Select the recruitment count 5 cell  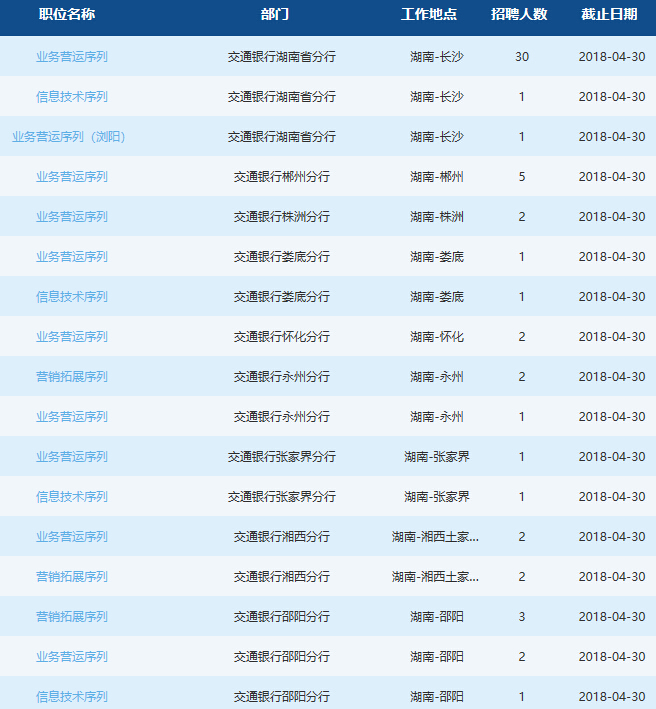pos(522,177)
